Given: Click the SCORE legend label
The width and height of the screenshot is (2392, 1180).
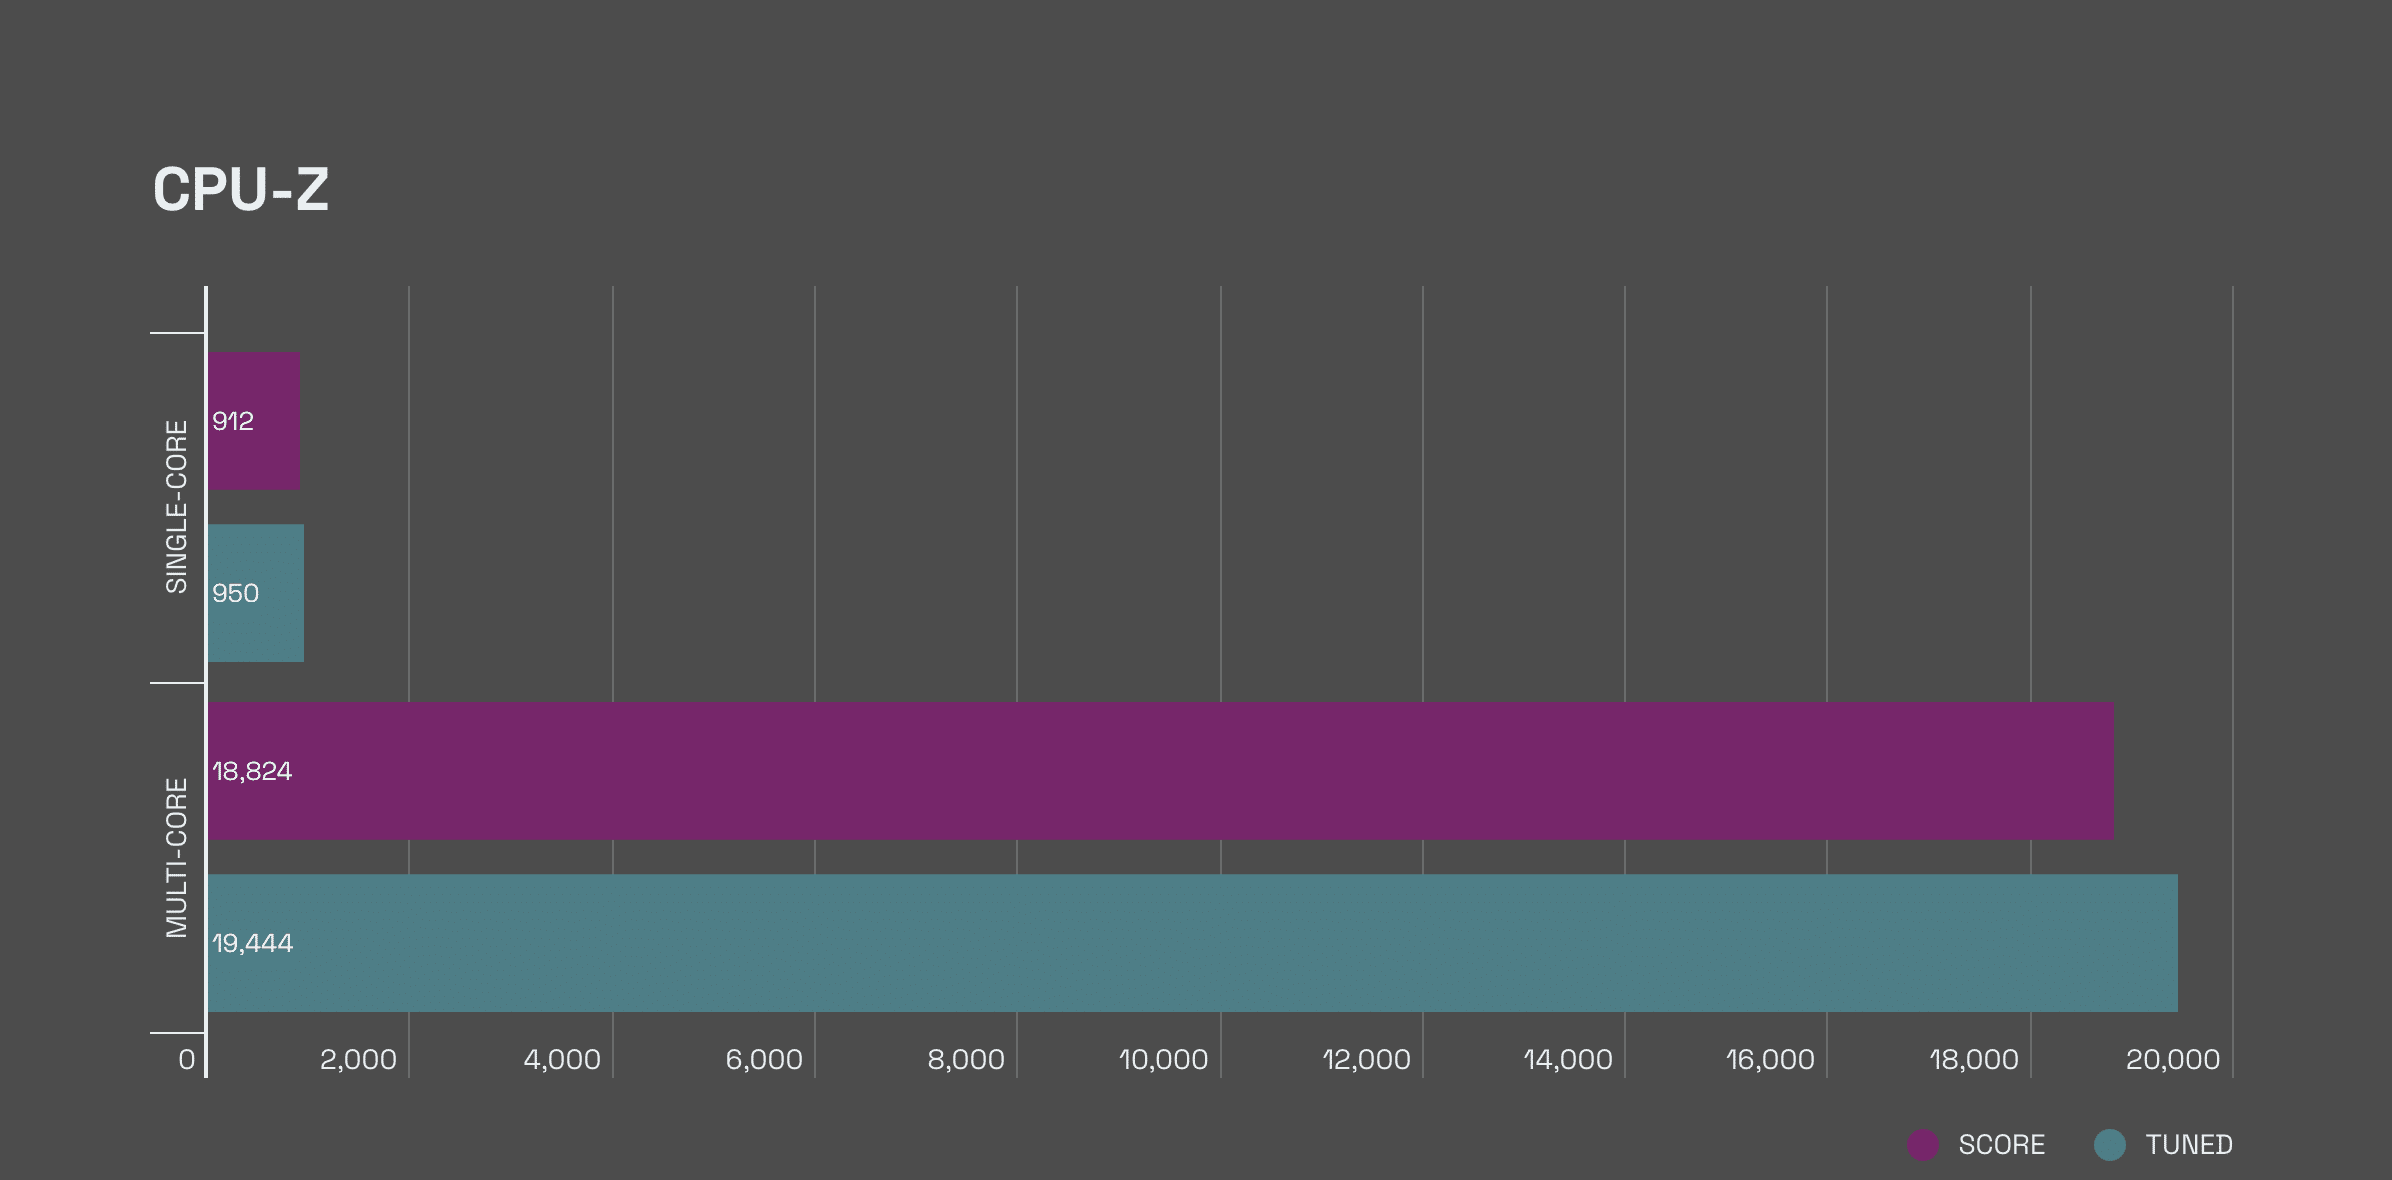Looking at the screenshot, I should 2001,1145.
